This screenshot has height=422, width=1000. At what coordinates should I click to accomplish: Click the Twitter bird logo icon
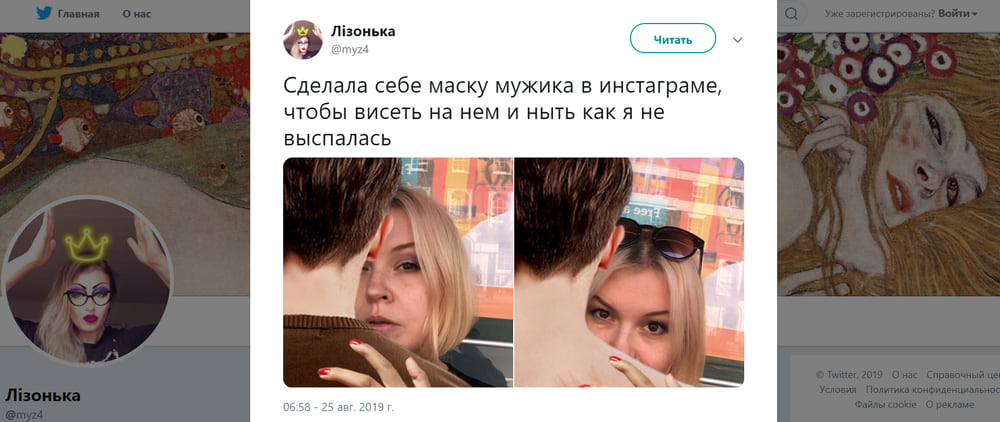(43, 13)
